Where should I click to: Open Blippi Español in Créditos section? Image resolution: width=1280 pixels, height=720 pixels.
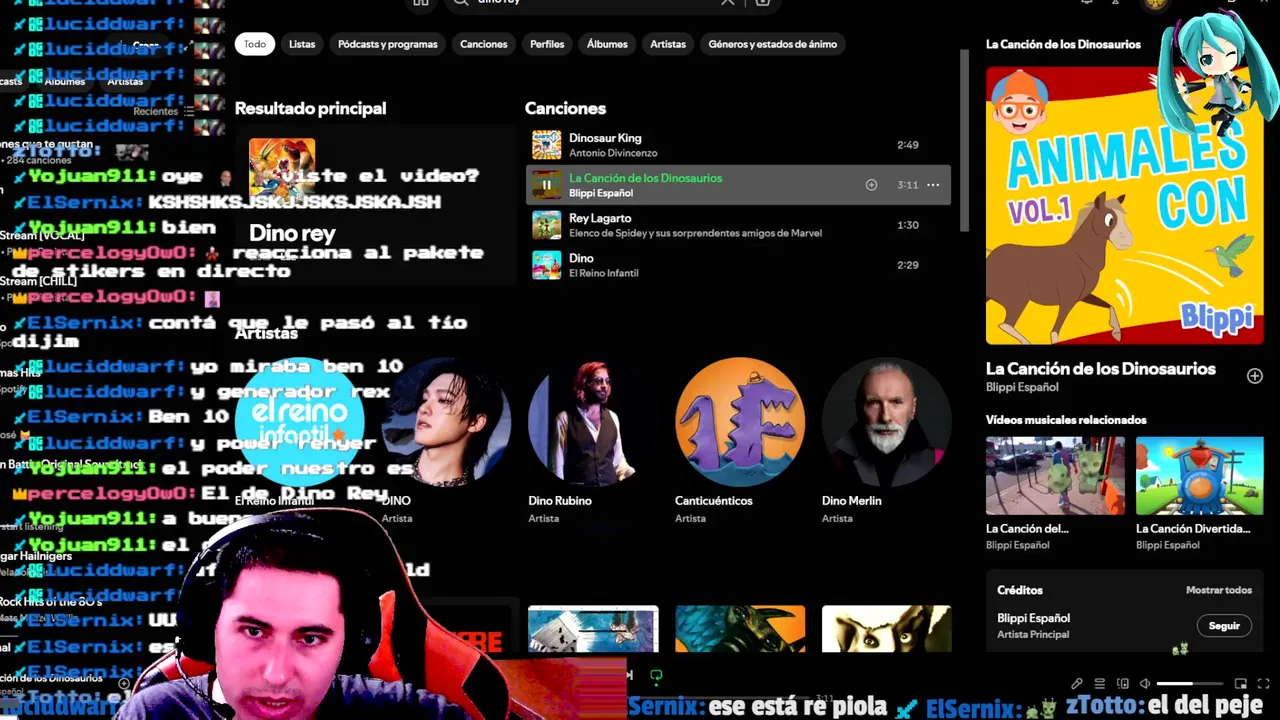[x=1033, y=618]
